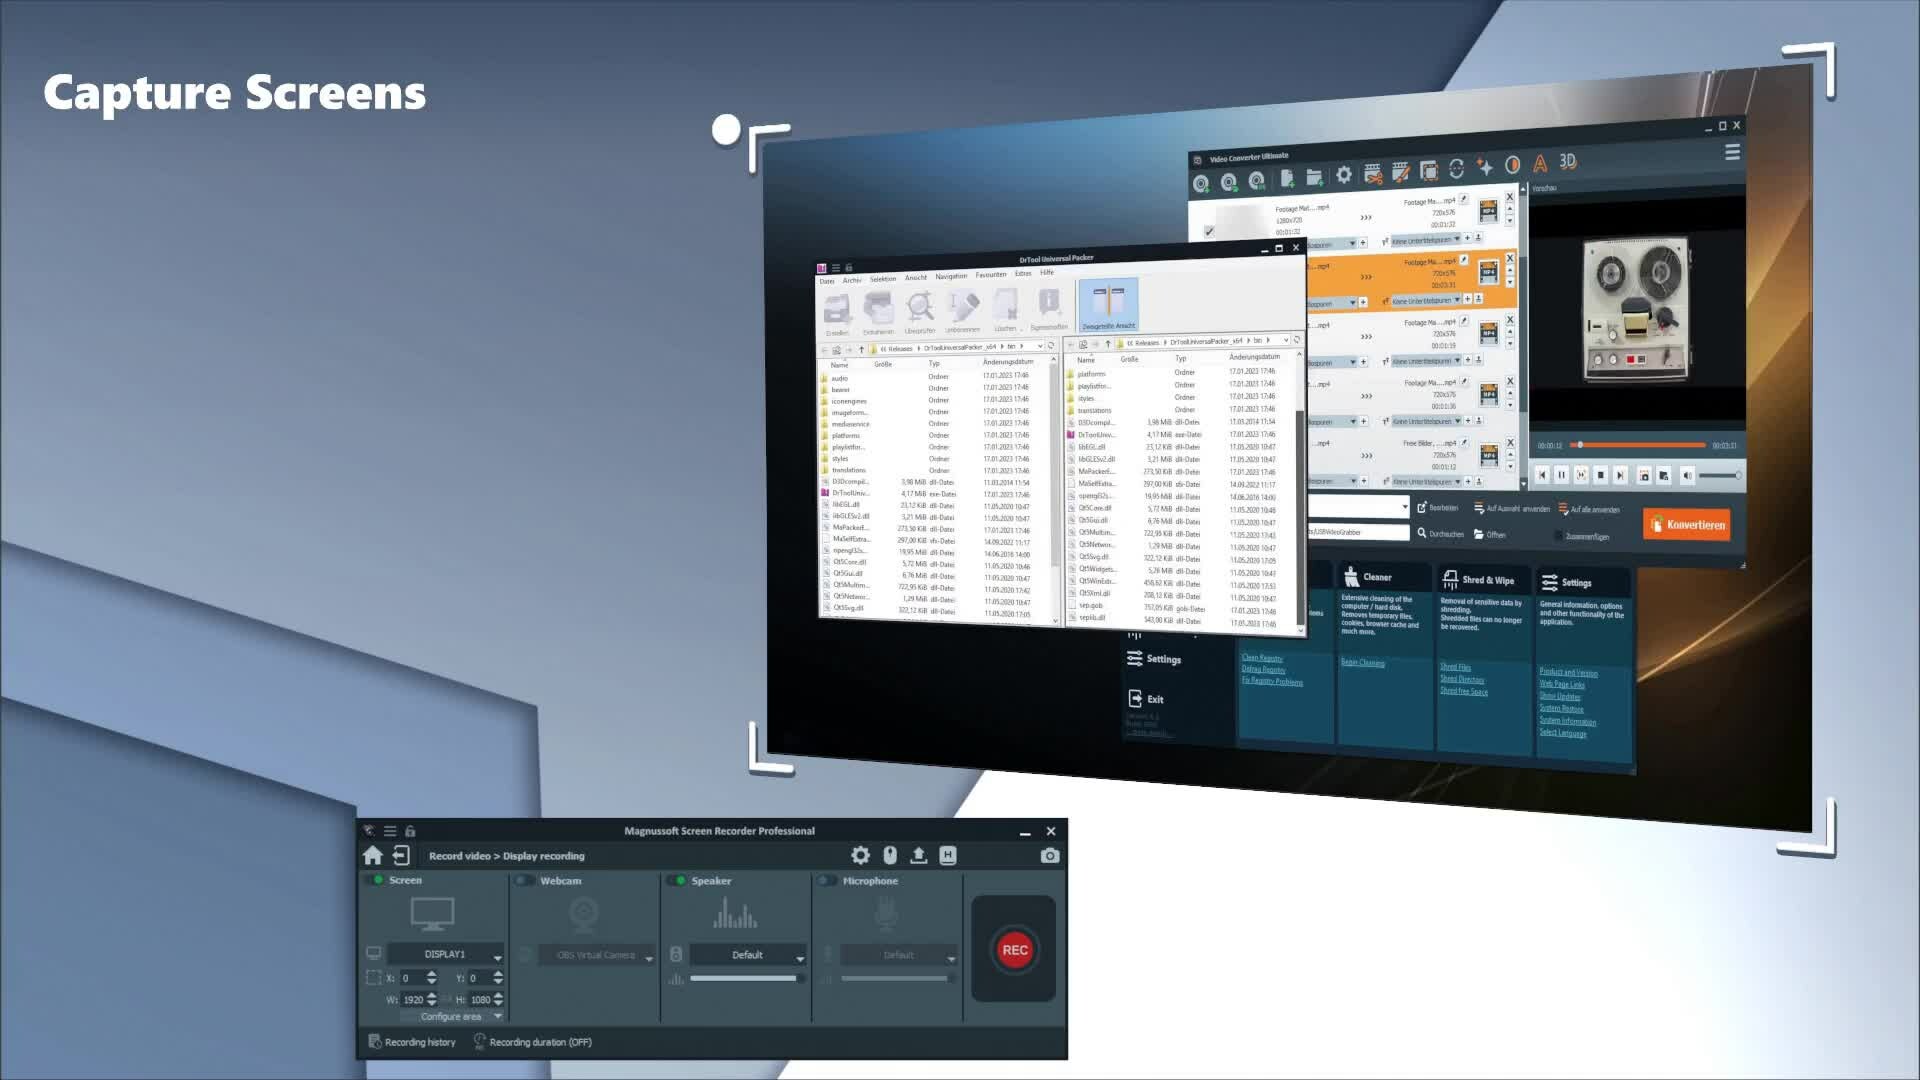
Task: Toggle the Screen capture switch
Action: (375, 880)
